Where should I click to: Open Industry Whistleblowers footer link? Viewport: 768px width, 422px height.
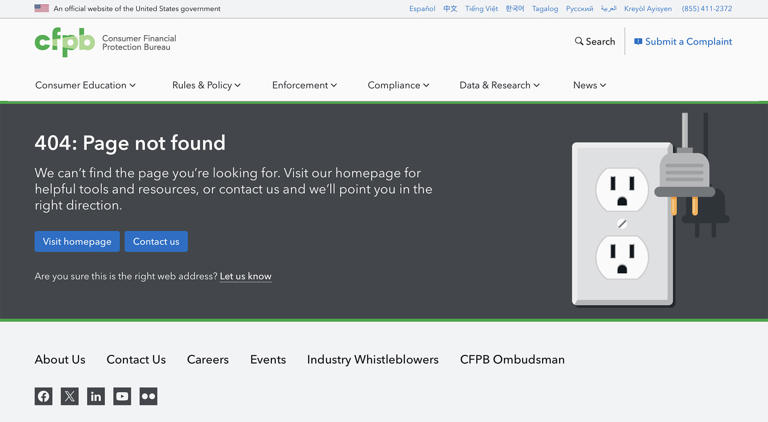pyautogui.click(x=372, y=359)
